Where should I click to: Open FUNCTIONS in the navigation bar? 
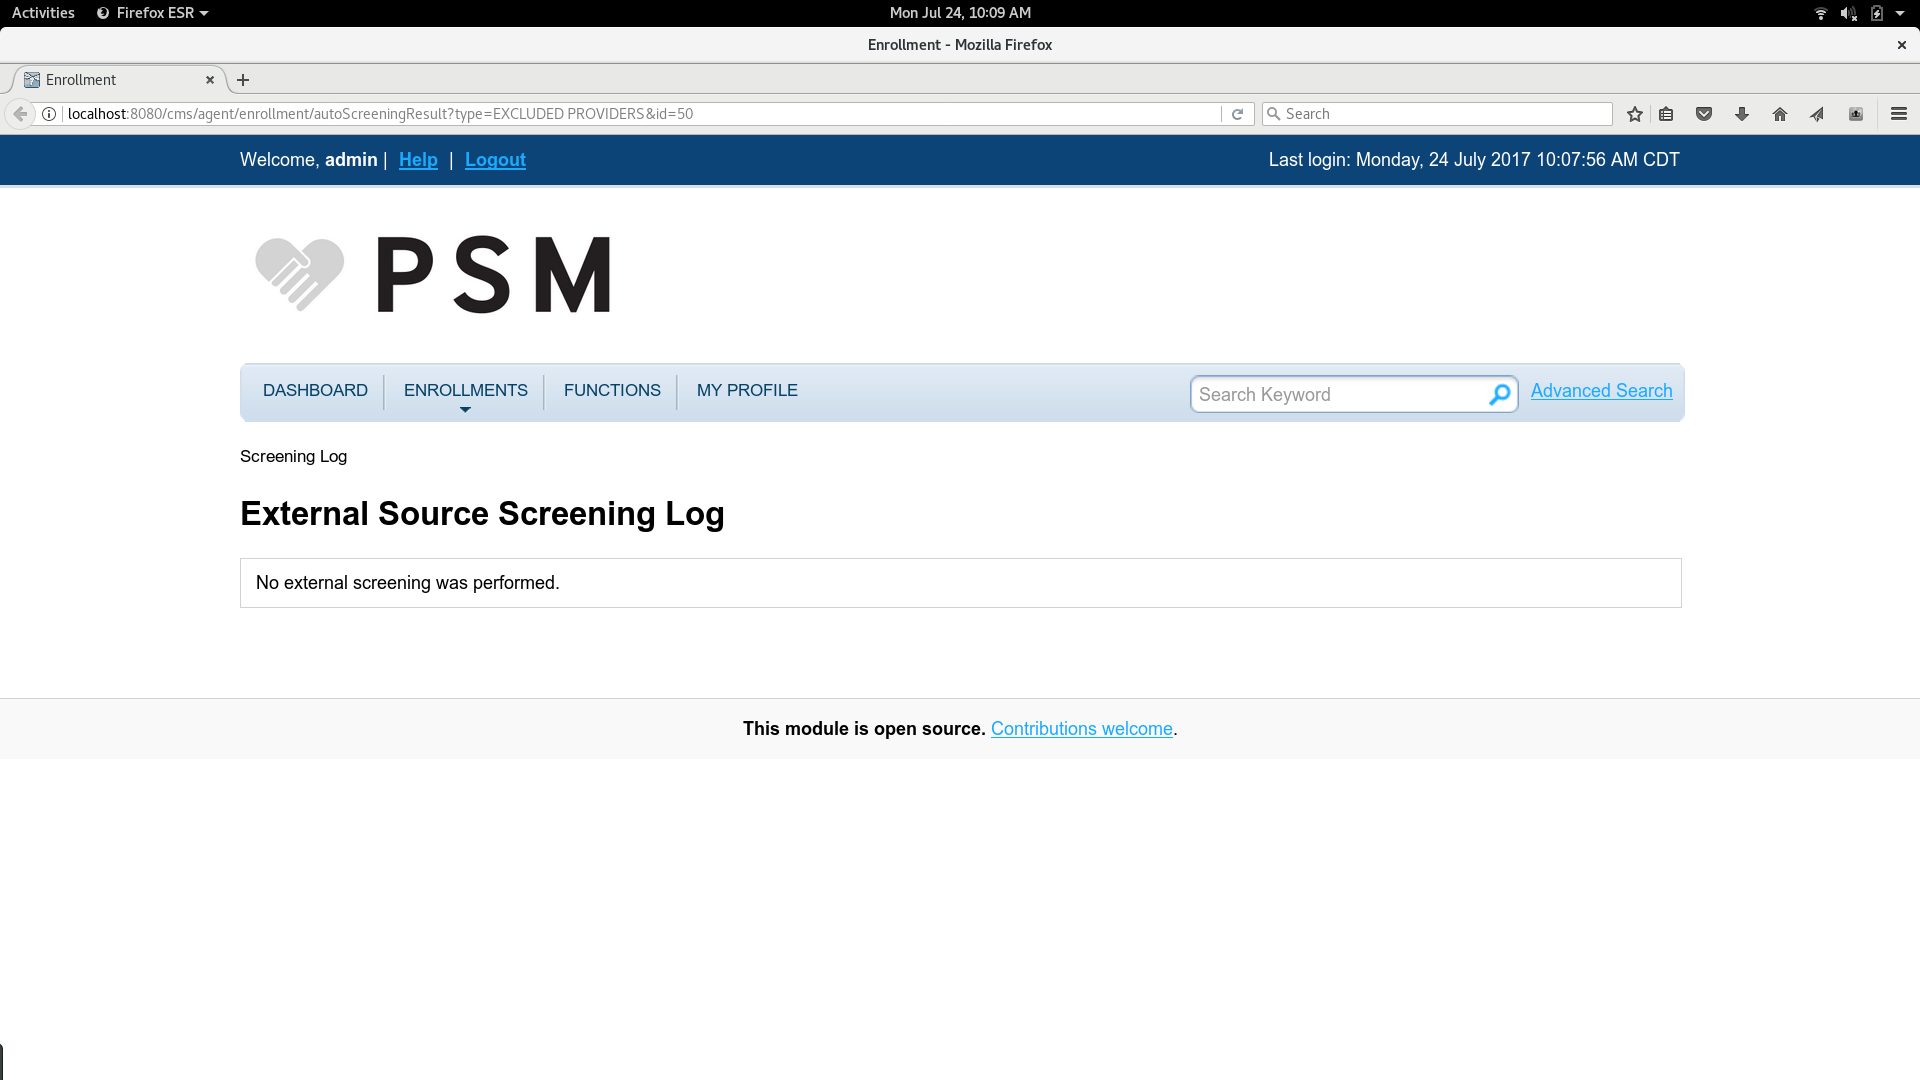[x=611, y=390]
